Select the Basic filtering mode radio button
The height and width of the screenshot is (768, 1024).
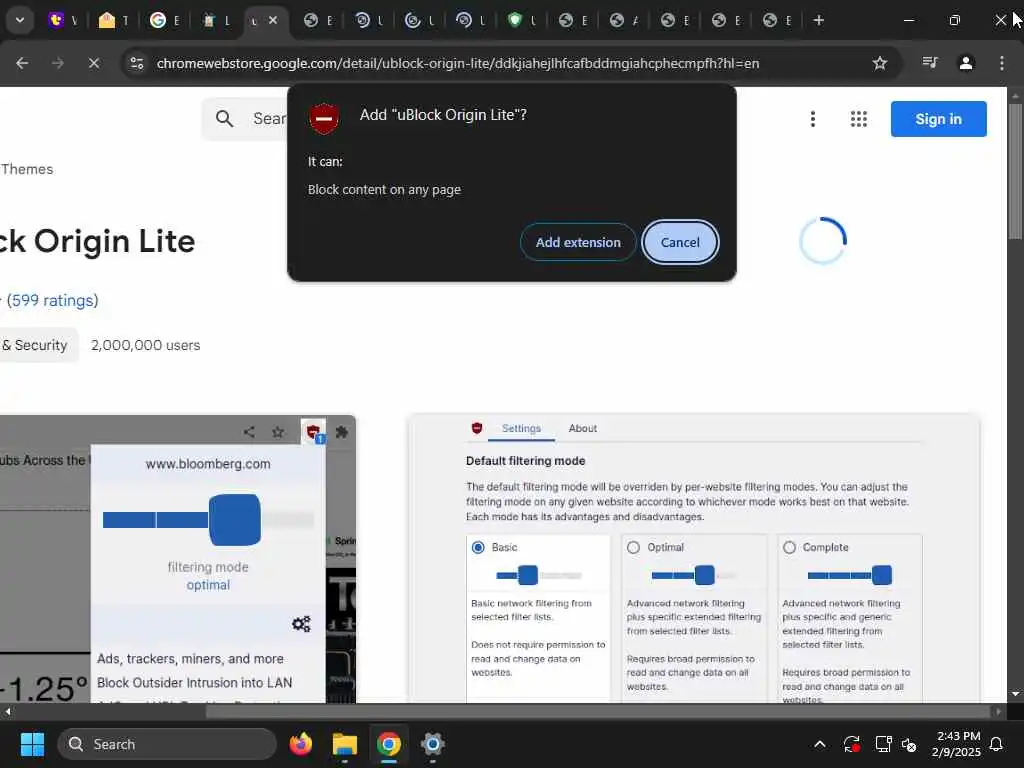pyautogui.click(x=478, y=547)
